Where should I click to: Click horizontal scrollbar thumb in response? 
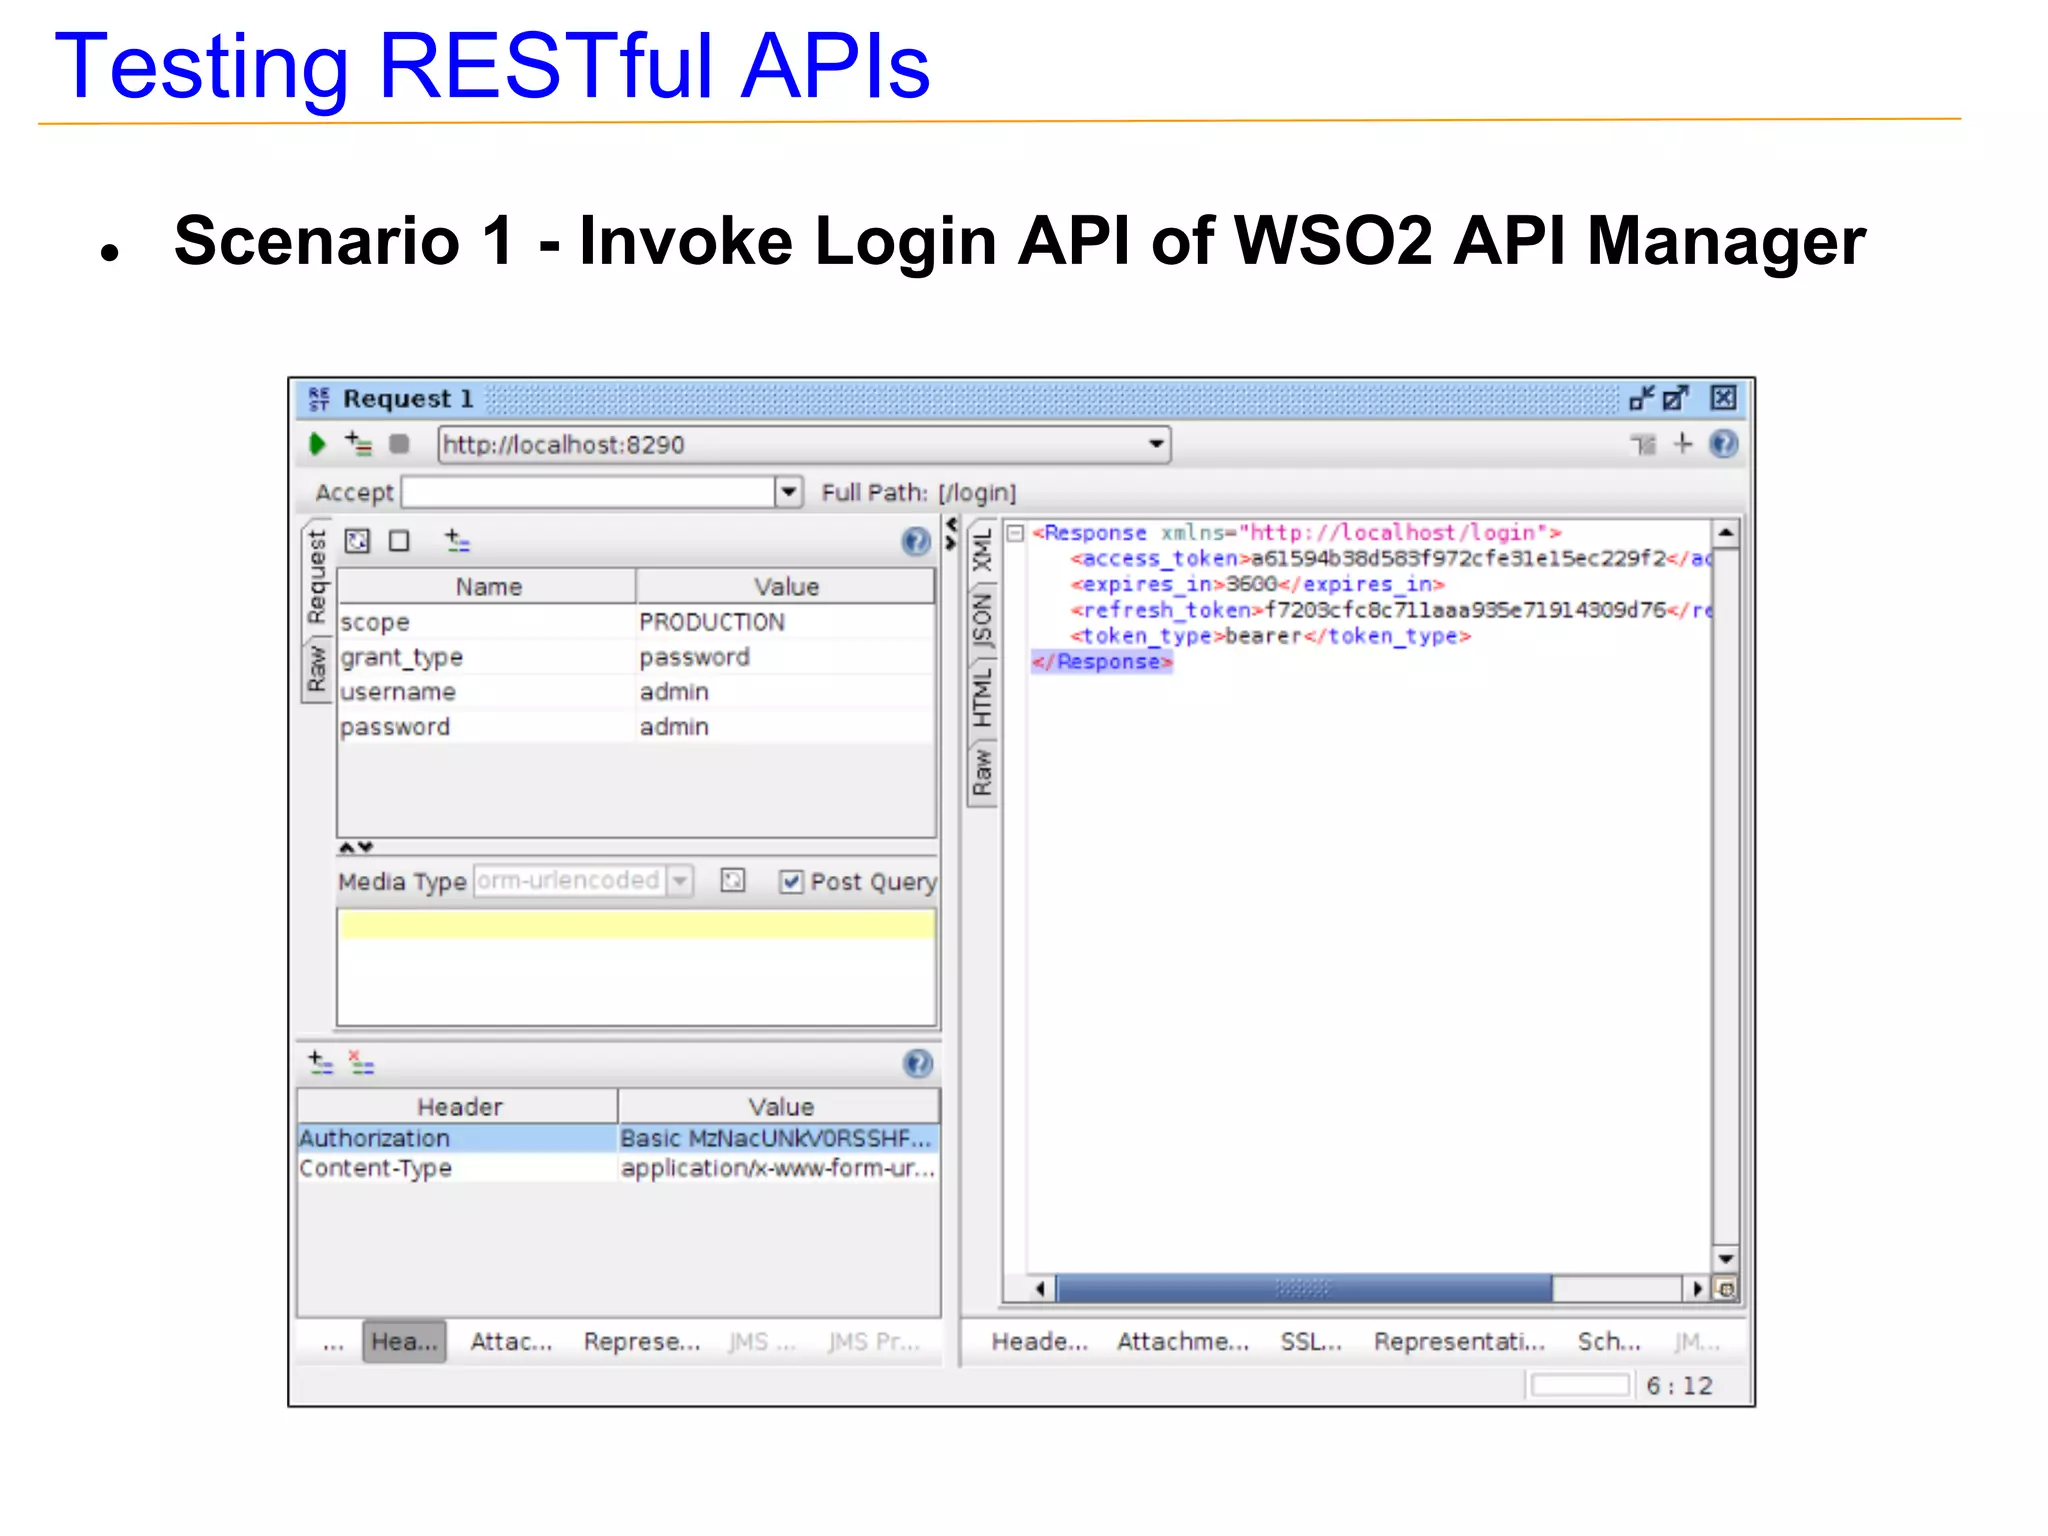(x=1304, y=1288)
